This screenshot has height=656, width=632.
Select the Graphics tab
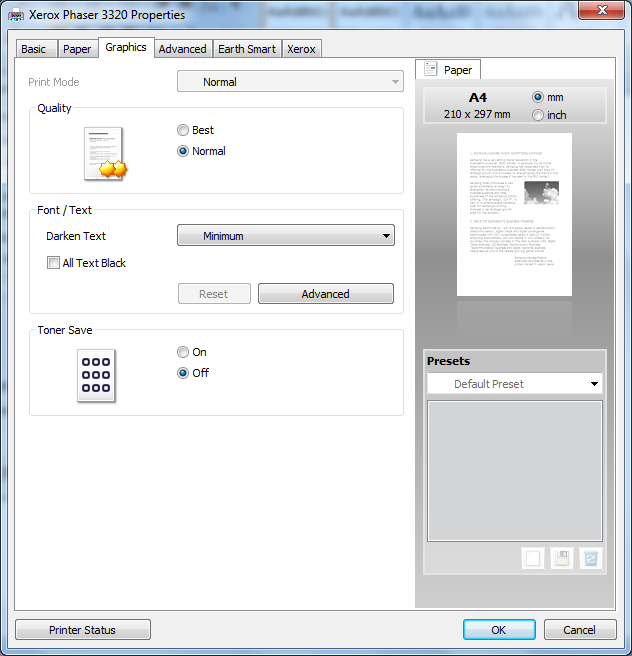tap(126, 47)
